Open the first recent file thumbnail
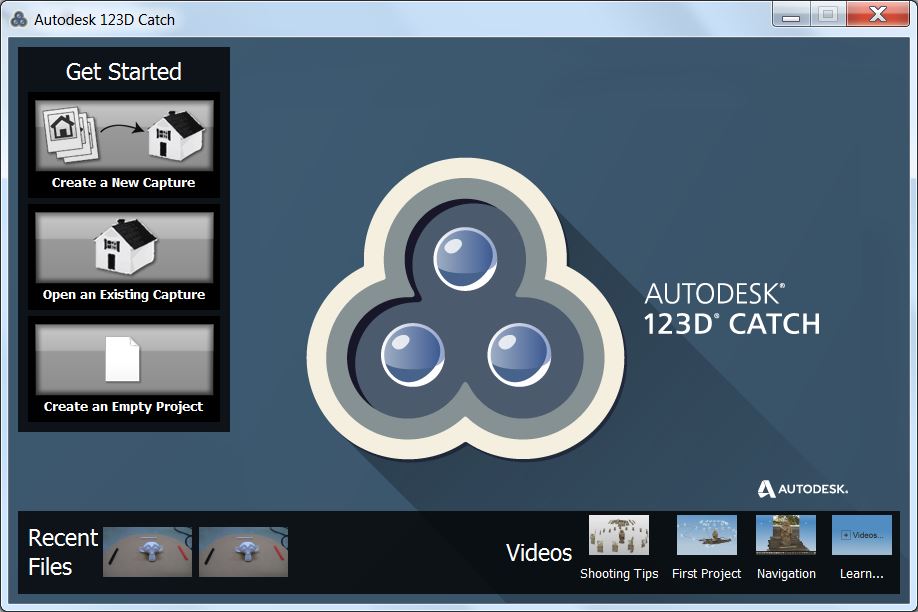This screenshot has width=918, height=612. click(x=148, y=552)
